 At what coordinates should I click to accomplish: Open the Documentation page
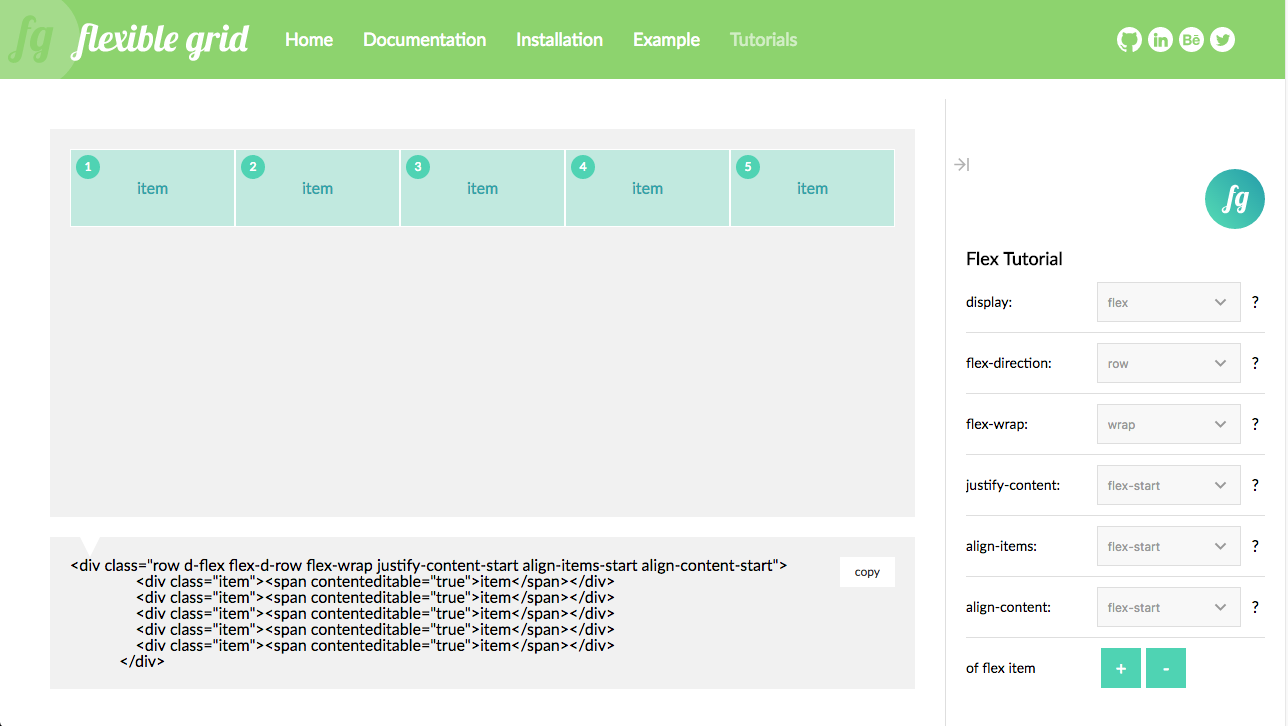coord(425,40)
